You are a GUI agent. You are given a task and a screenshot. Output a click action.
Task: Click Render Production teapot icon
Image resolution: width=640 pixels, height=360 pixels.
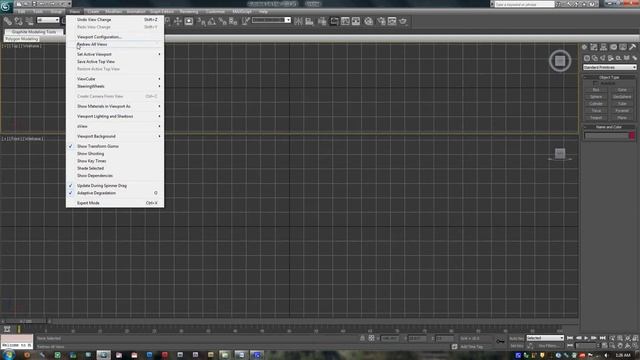[x=403, y=21]
